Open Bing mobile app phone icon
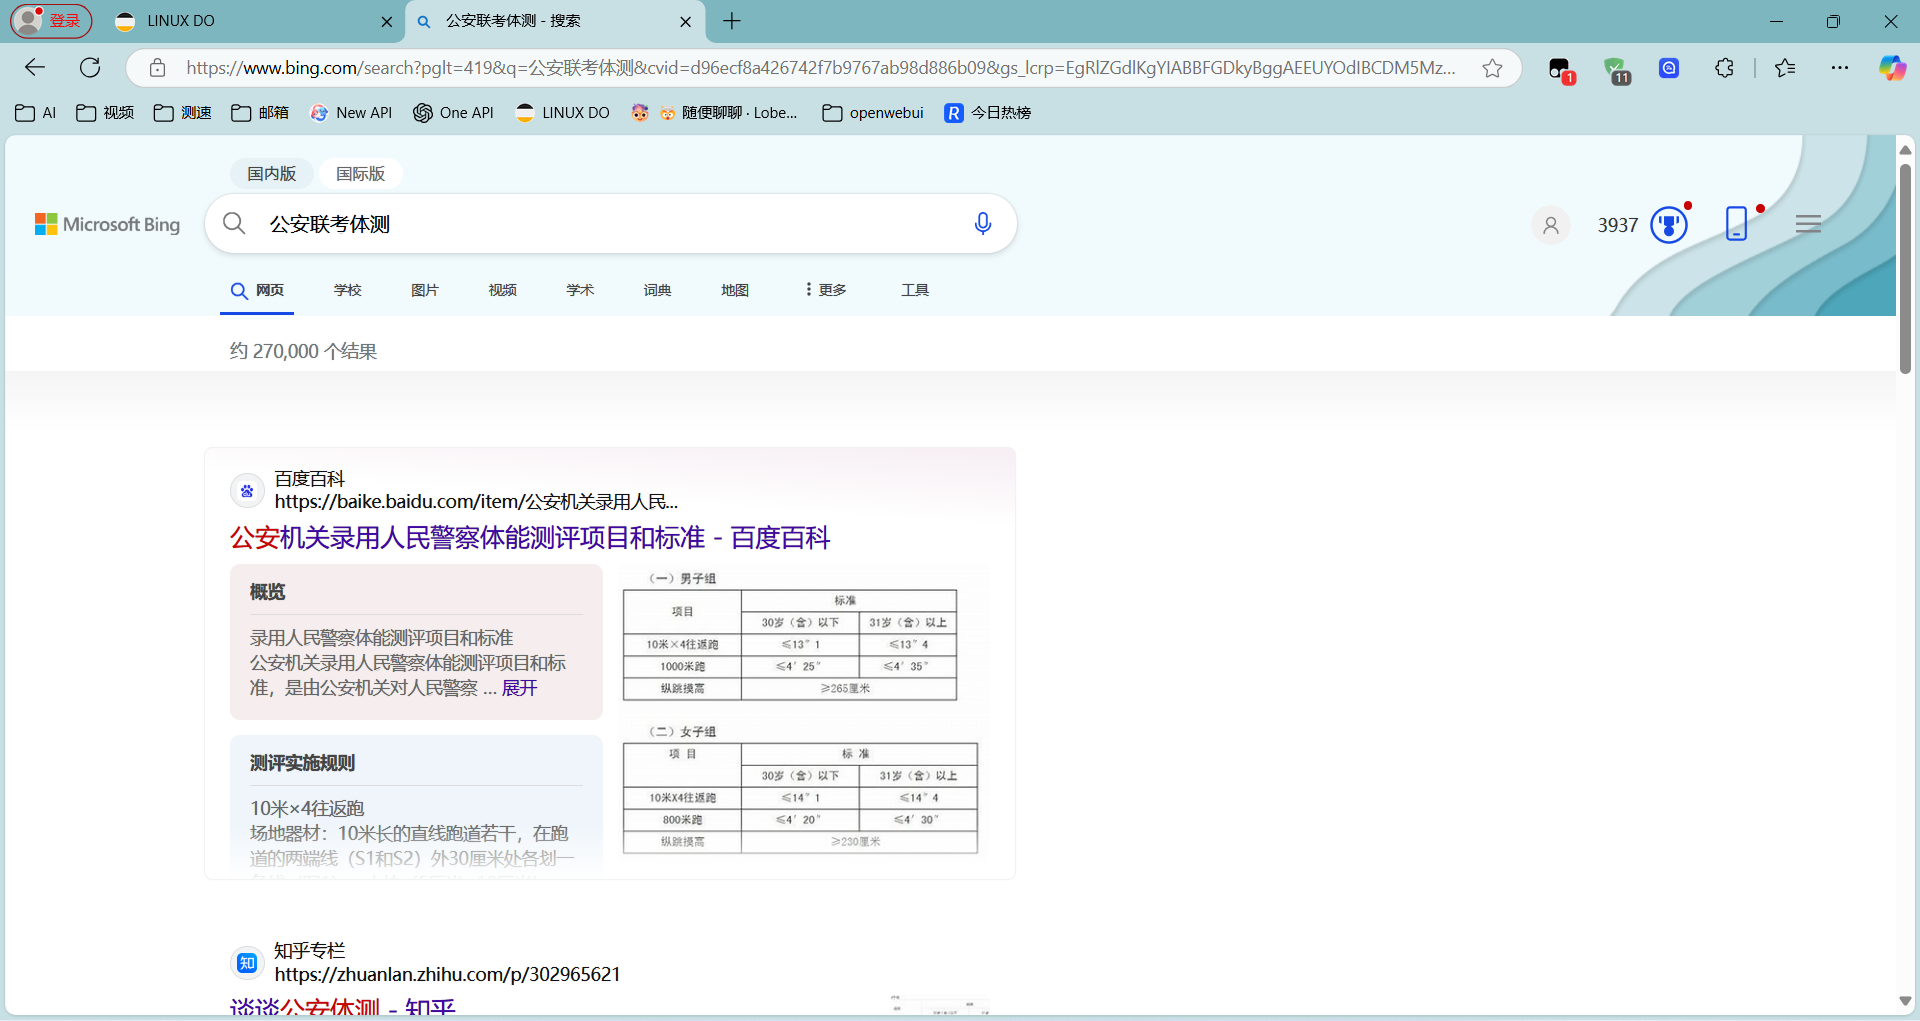Screen dimensions: 1920x1021 tap(1737, 224)
